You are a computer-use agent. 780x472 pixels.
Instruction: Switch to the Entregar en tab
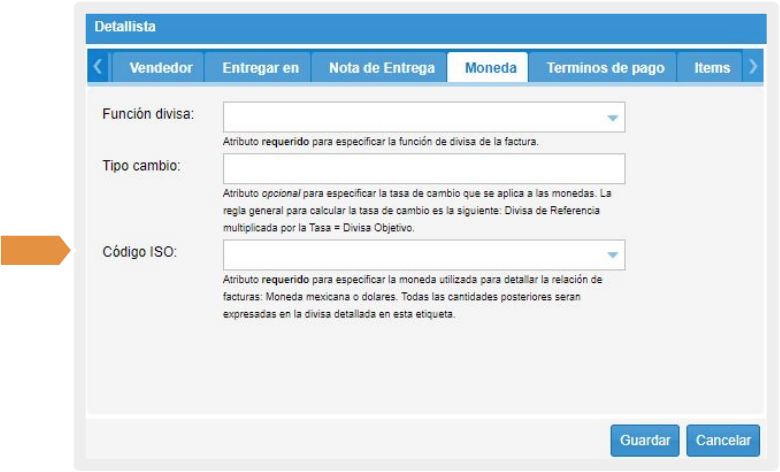260,68
